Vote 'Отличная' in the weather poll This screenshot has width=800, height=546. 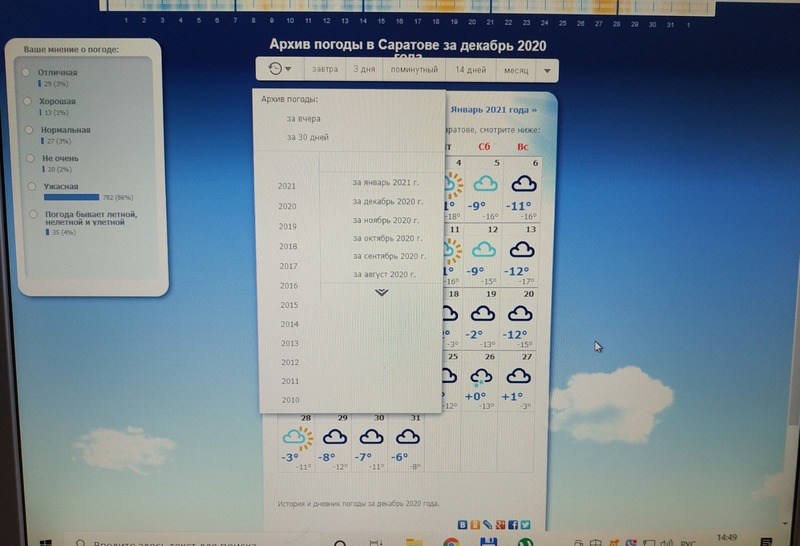coord(26,72)
